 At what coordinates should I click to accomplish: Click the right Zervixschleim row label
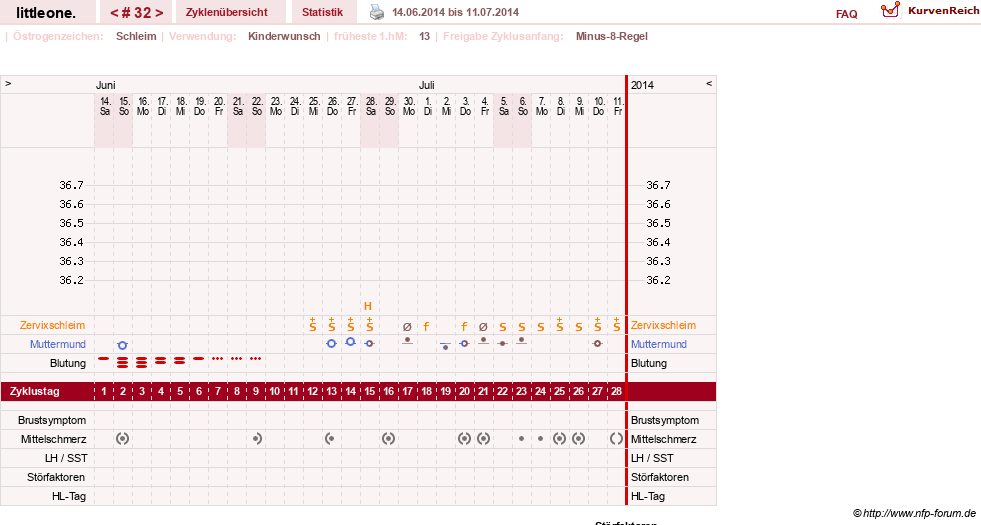[663, 325]
